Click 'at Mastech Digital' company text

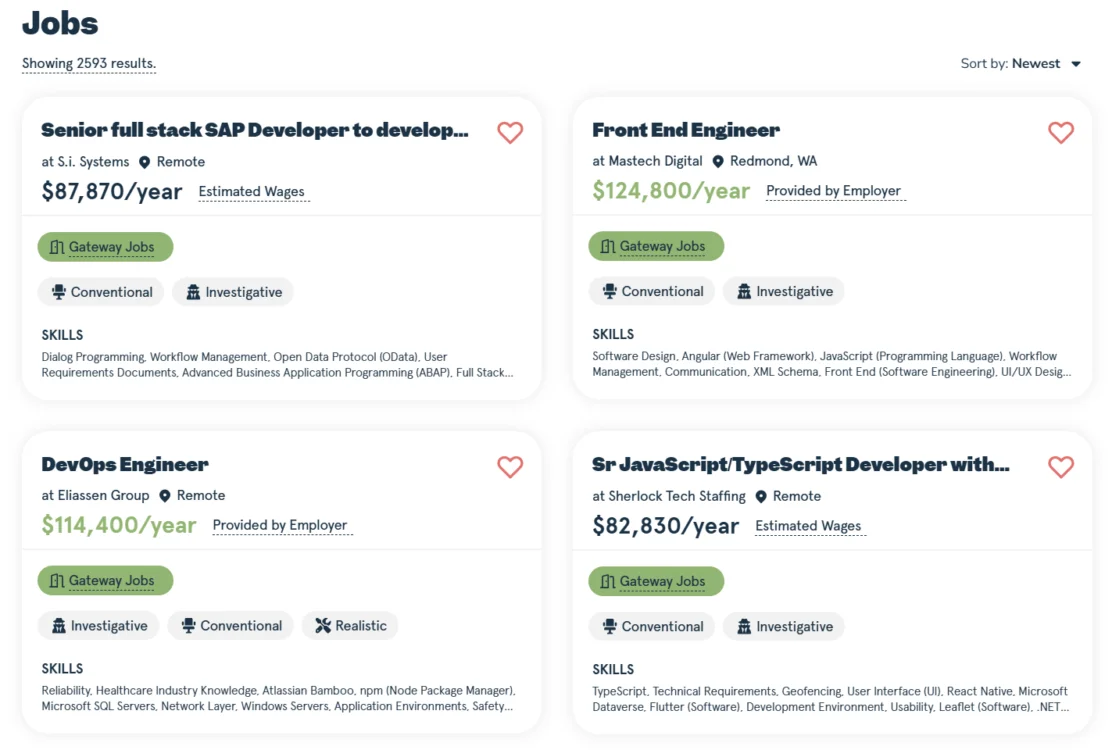pos(647,161)
